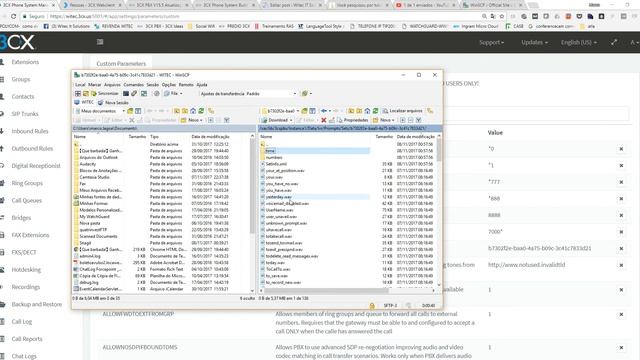Go to remote home directory icon

pos(367,111)
